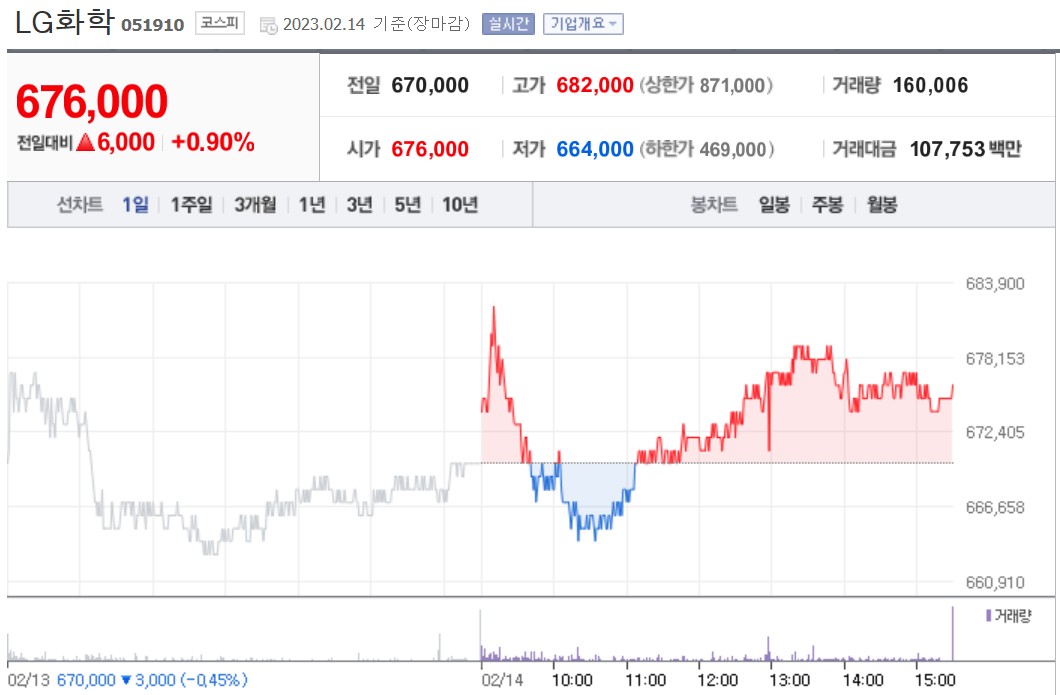Click the 14:00 time axis label
The width and height of the screenshot is (1060, 695).
point(863,680)
